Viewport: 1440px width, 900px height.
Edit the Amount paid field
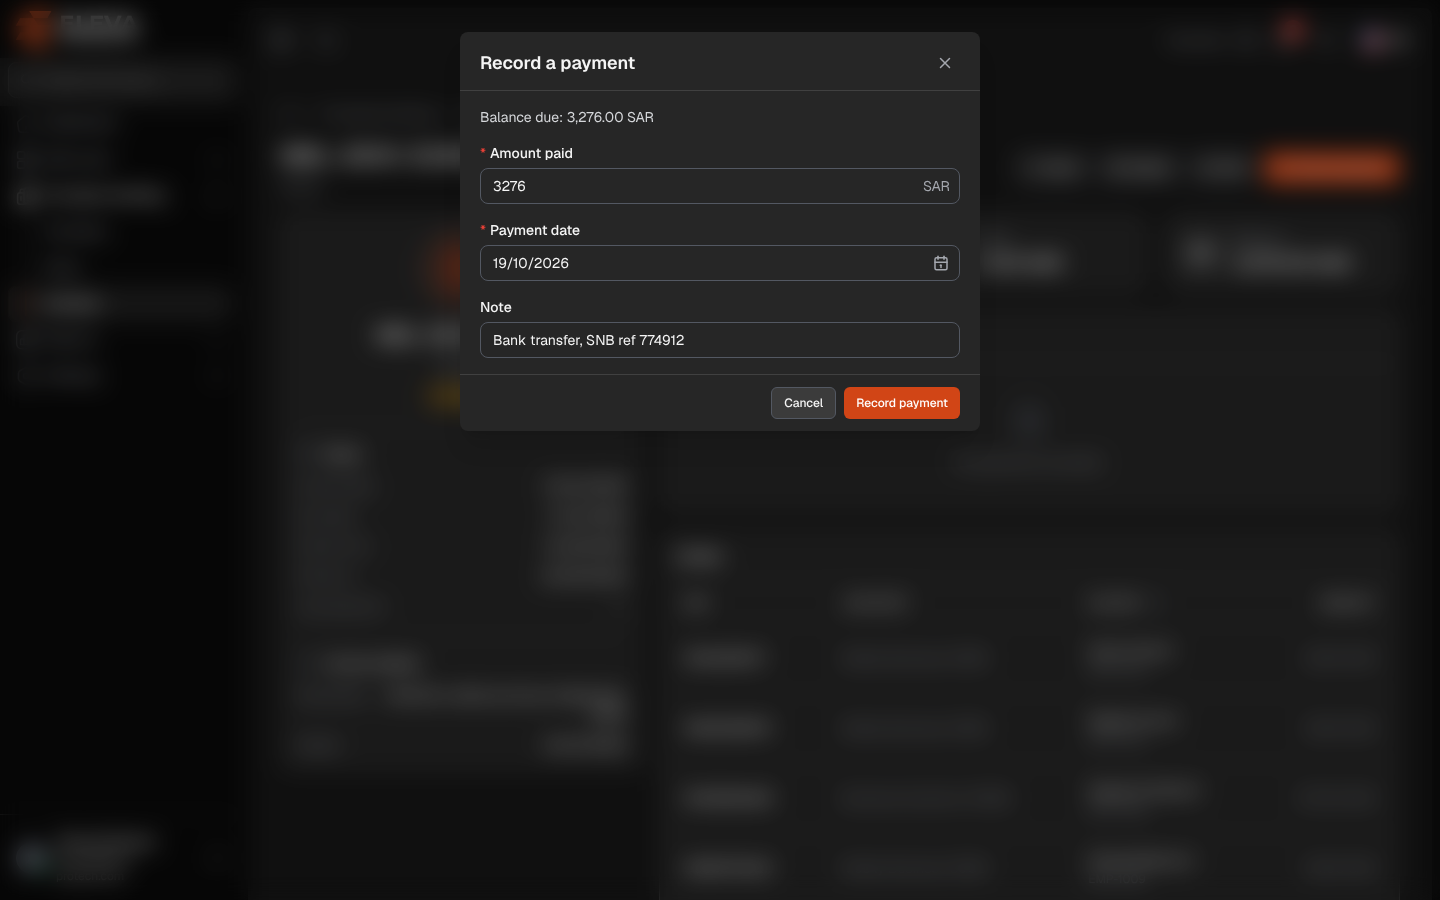[x=720, y=186]
